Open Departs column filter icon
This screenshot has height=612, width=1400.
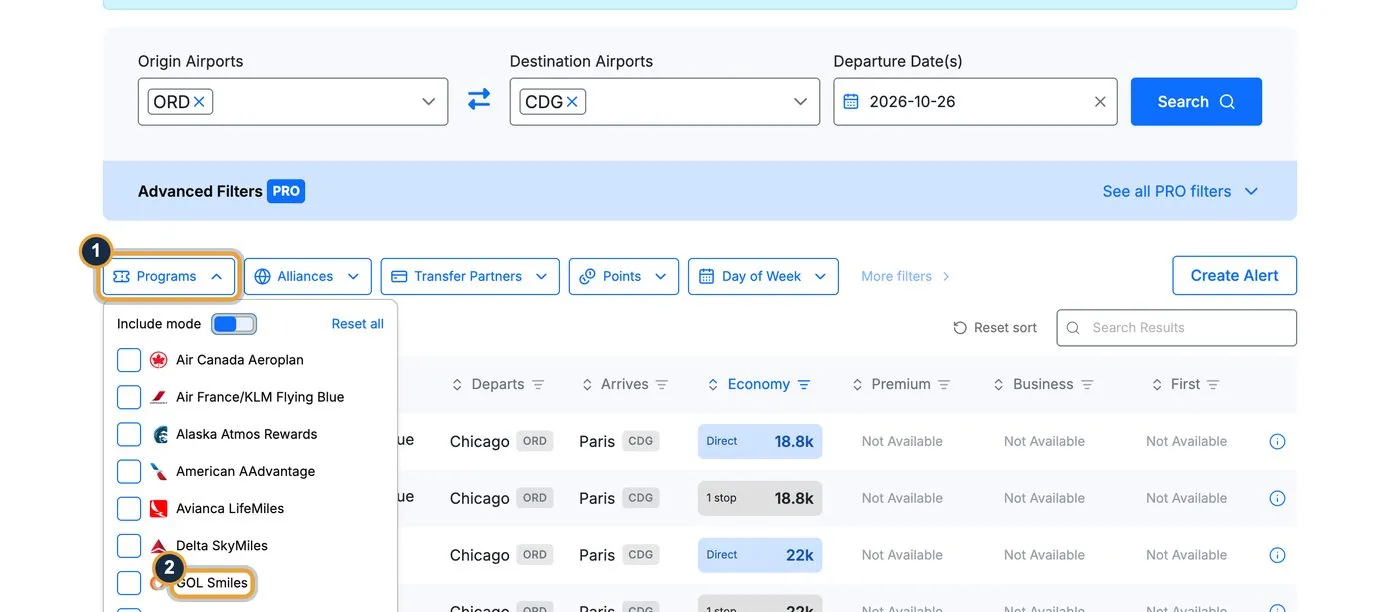pos(538,384)
